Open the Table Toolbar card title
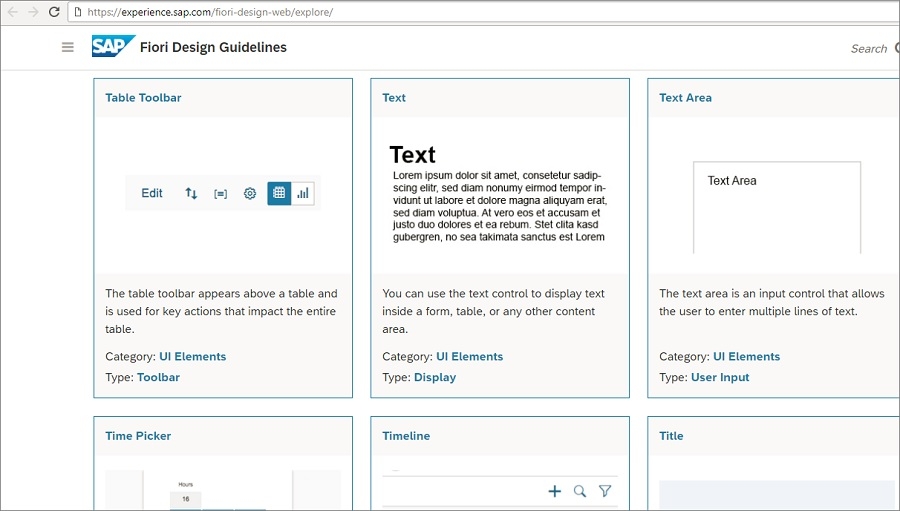The width and height of the screenshot is (900, 511). (143, 98)
